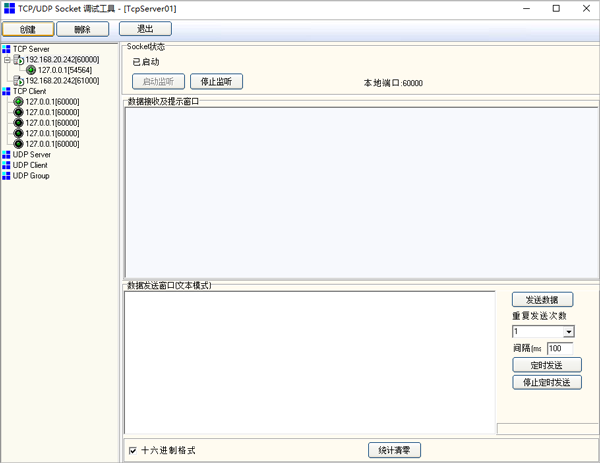Select the TCP Client category icon

(6, 91)
